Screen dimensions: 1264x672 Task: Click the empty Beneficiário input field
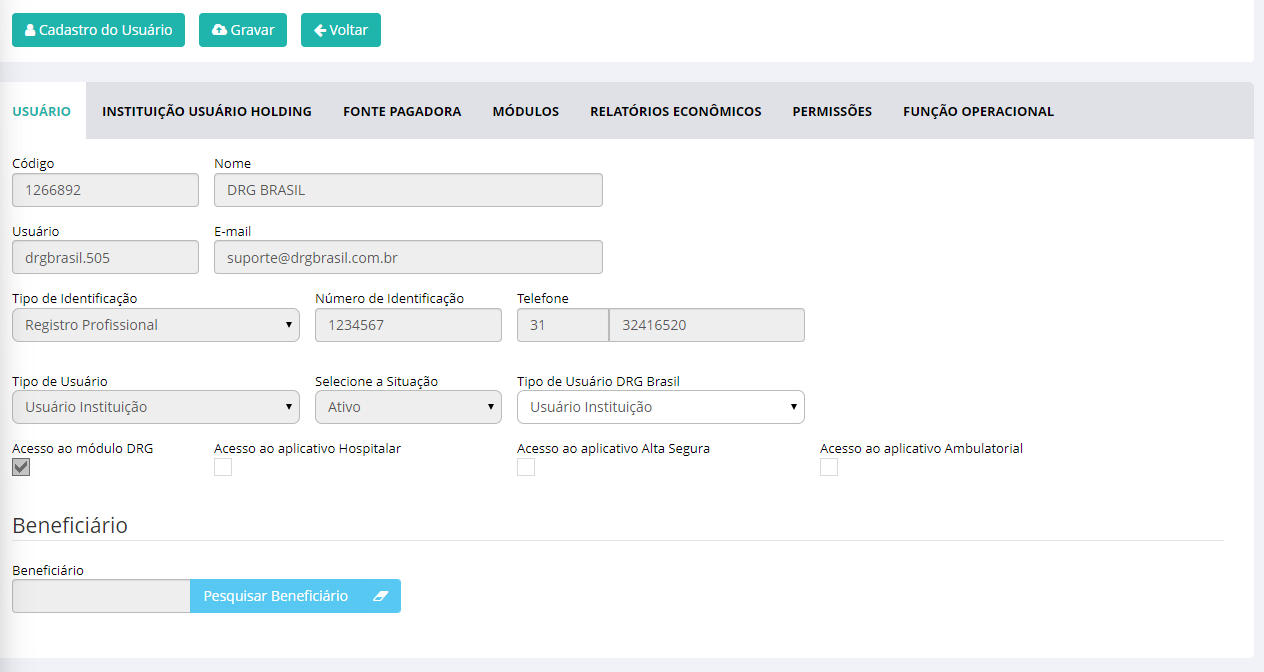[x=101, y=596]
